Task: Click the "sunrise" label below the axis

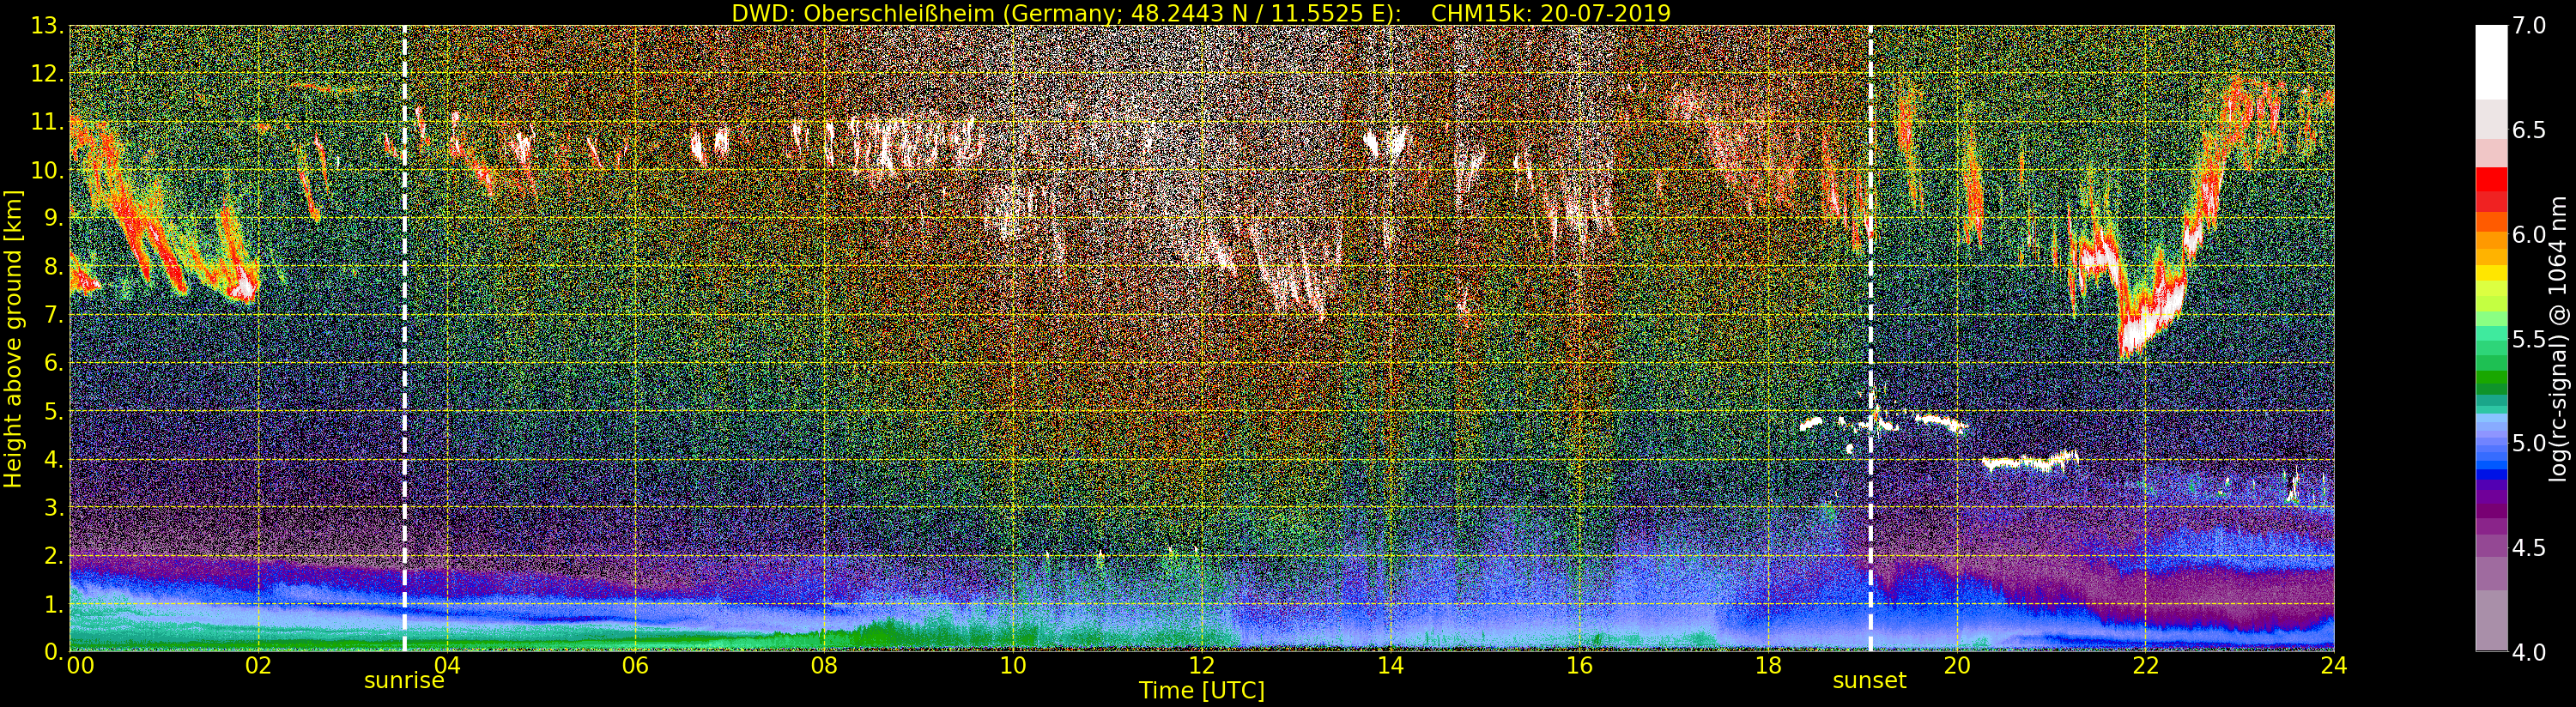Action: pyautogui.click(x=404, y=681)
